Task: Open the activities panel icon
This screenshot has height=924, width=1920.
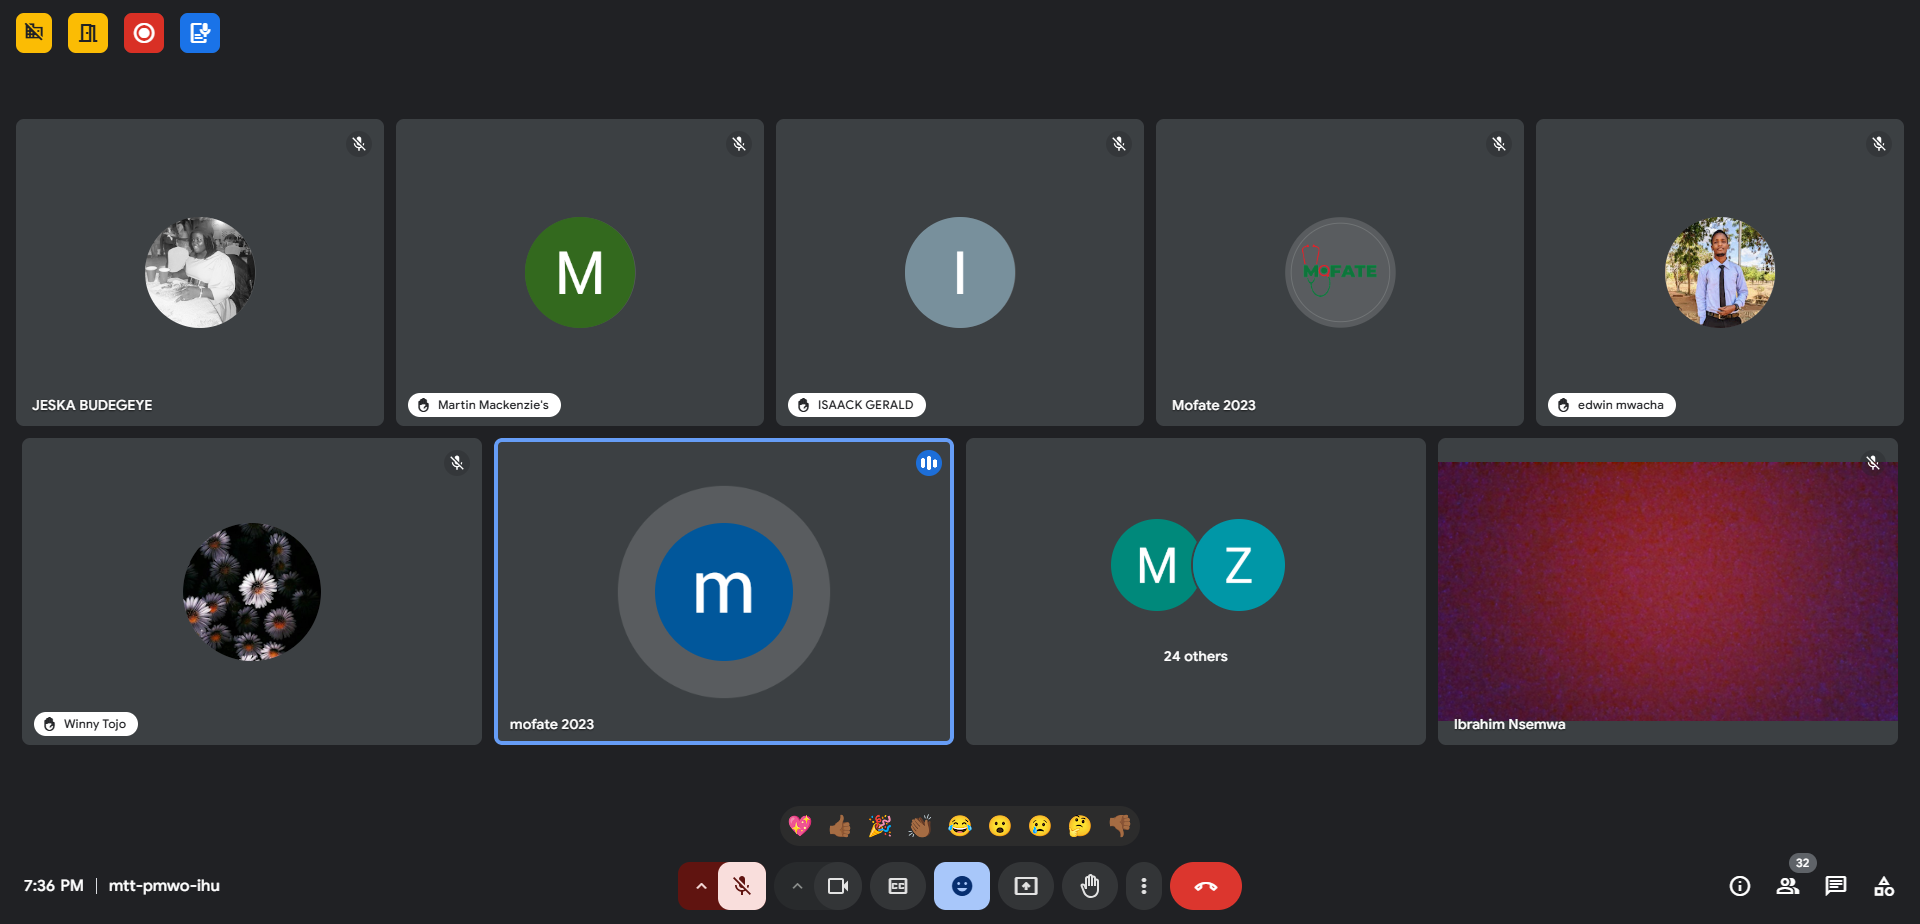Action: (1884, 886)
